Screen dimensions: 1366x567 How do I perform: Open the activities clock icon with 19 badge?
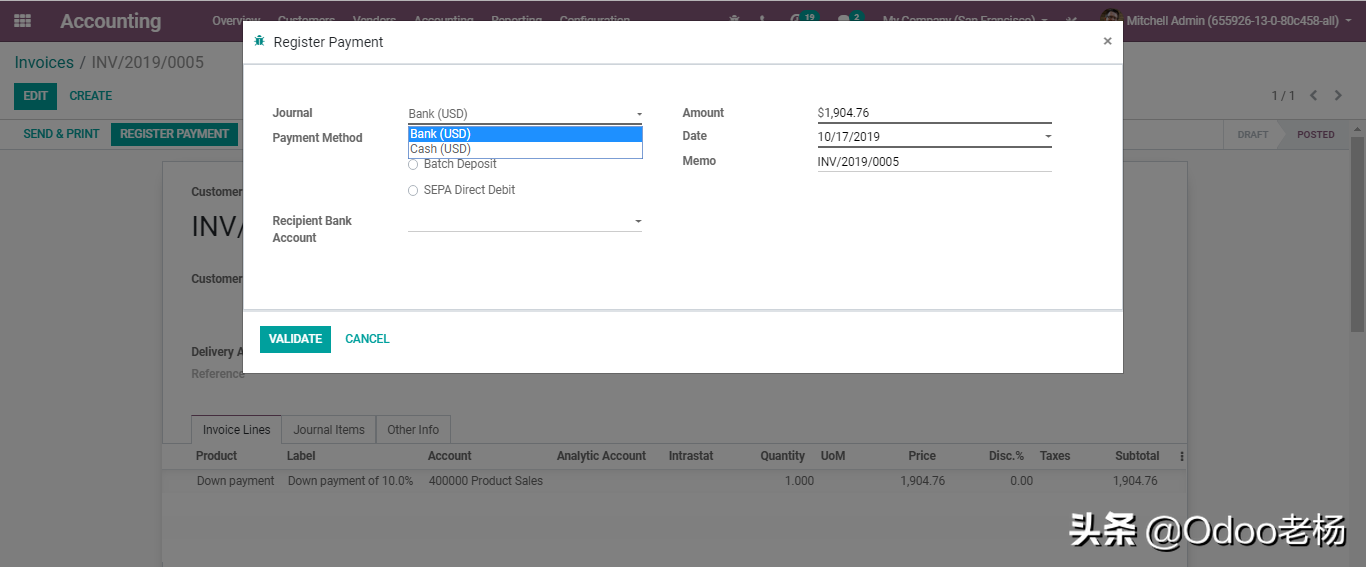[x=796, y=19]
